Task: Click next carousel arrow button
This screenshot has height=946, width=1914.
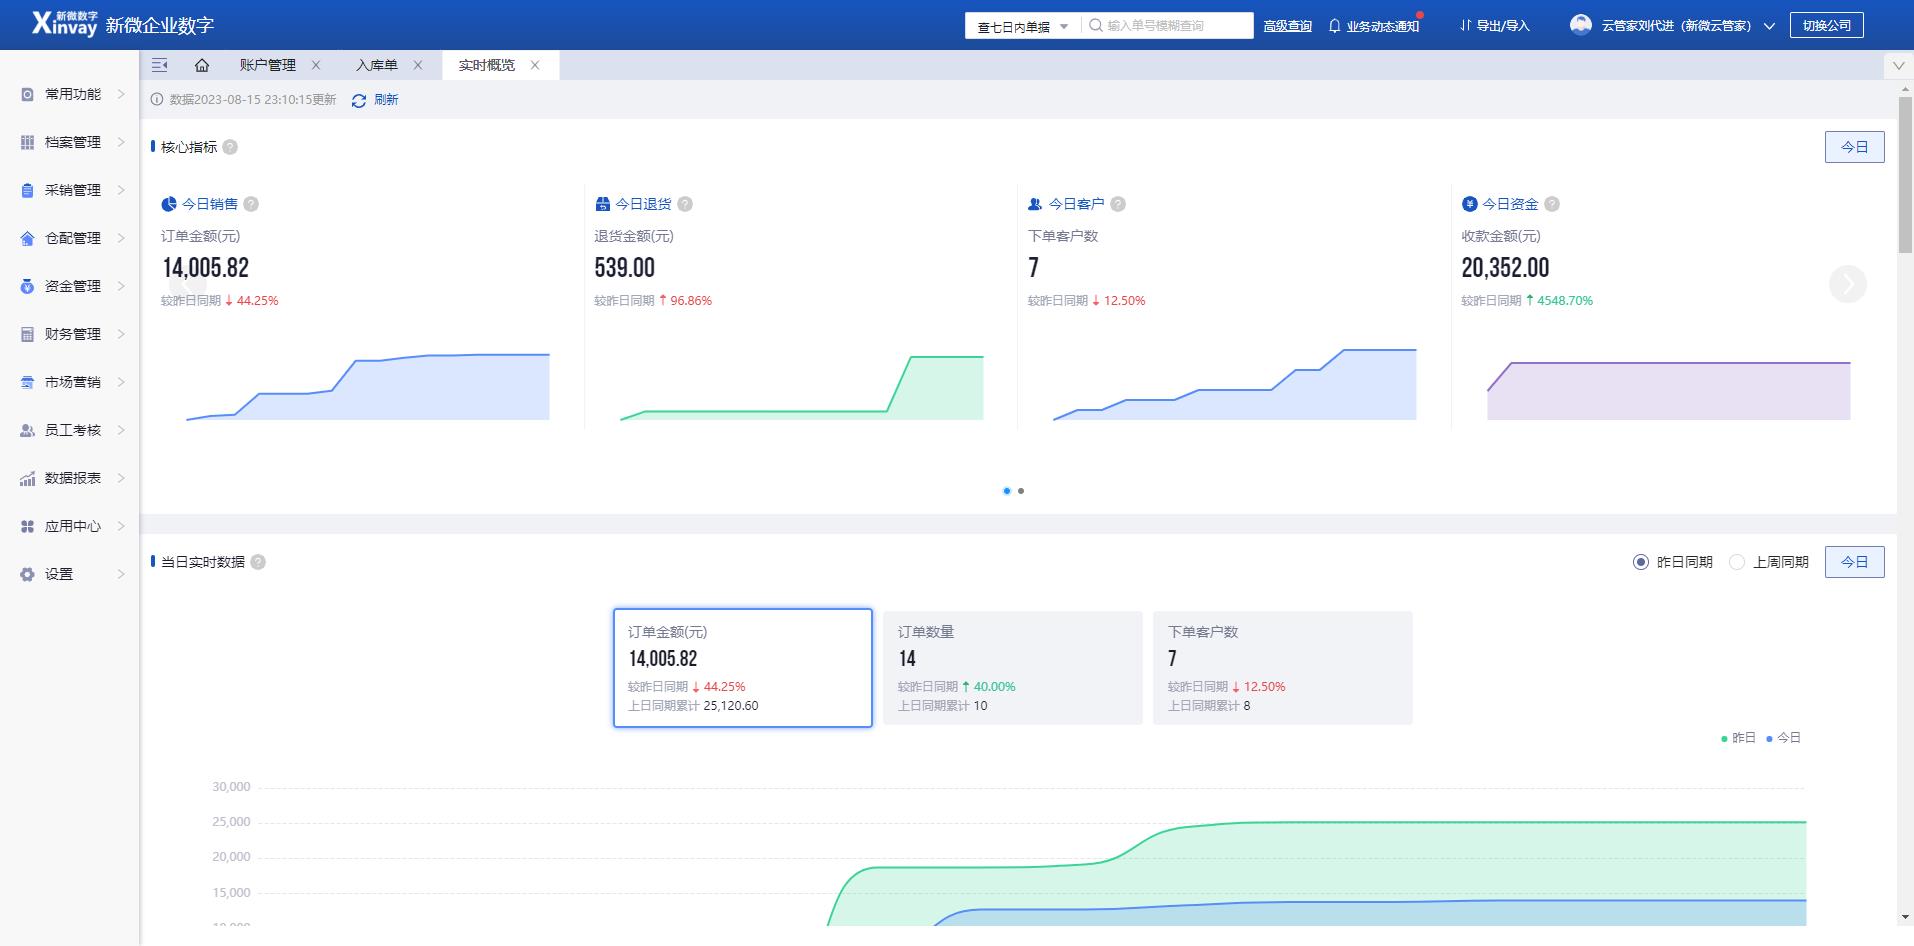Action: click(x=1848, y=285)
